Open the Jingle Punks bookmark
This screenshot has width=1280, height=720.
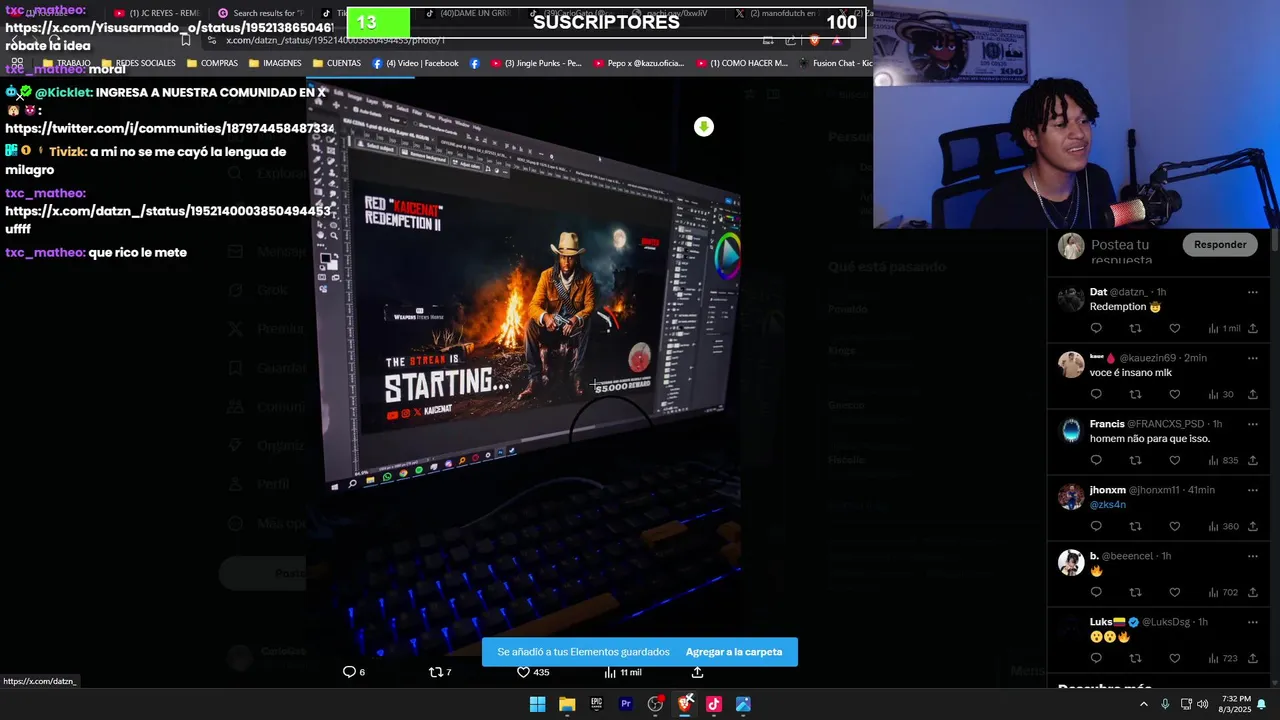(535, 63)
